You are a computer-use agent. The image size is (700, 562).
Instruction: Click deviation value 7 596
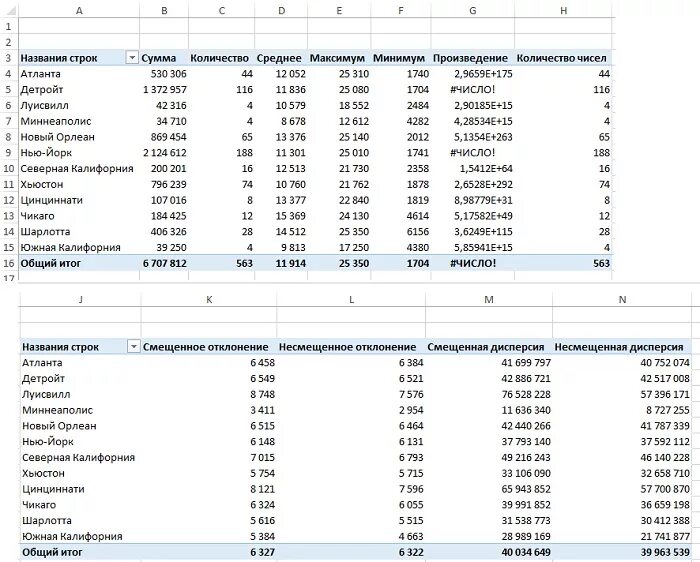coord(411,489)
